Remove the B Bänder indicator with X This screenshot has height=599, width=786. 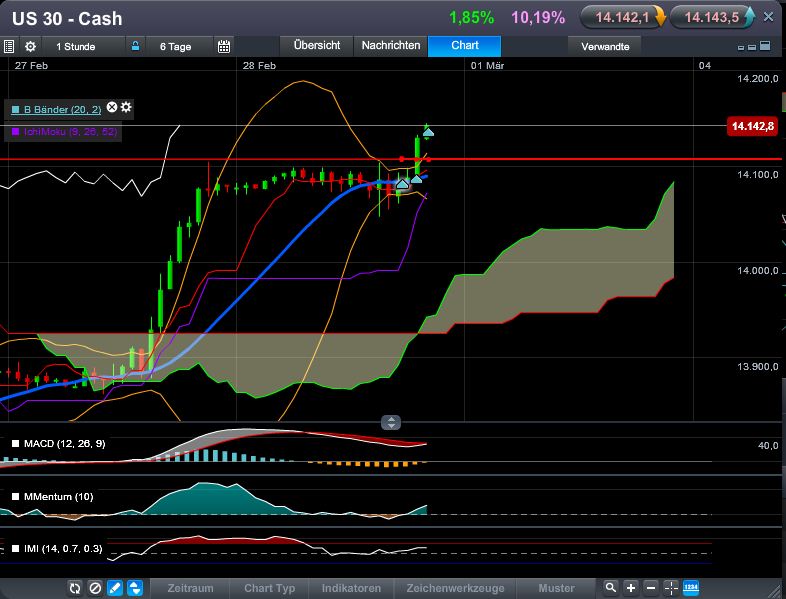click(112, 107)
